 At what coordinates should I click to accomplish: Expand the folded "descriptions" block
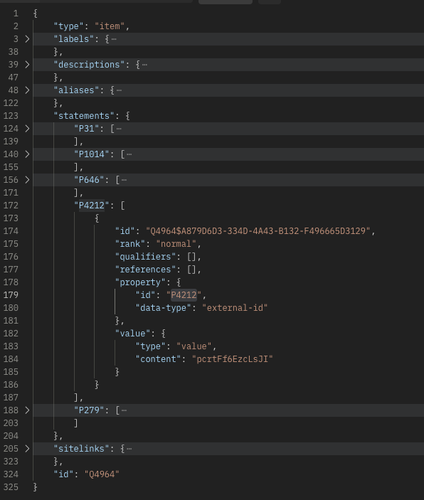pos(27,65)
